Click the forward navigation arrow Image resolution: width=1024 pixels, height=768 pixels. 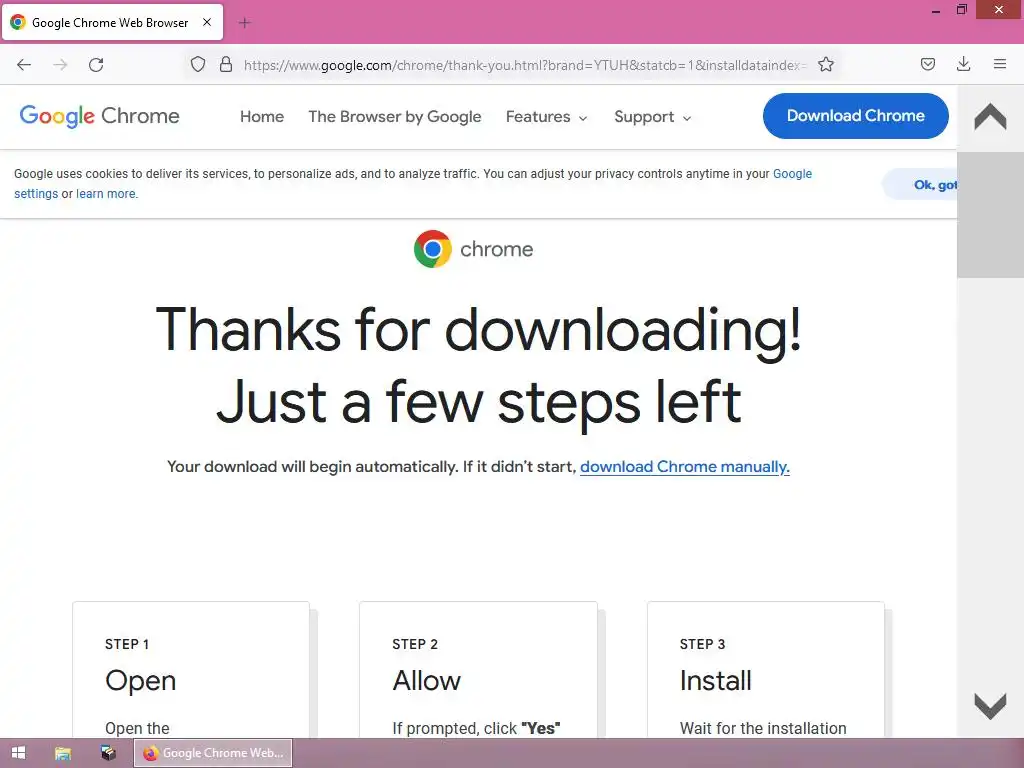click(x=60, y=65)
